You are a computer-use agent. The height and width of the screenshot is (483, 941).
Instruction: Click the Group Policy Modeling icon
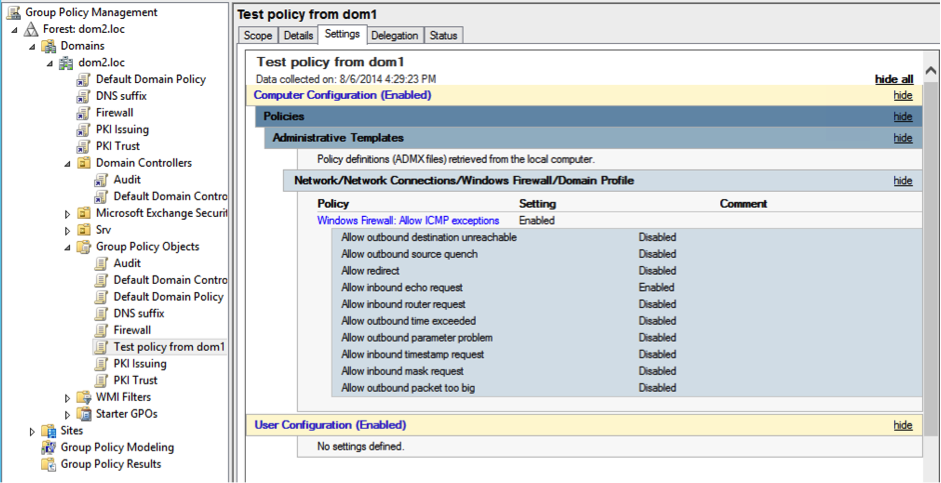(x=48, y=447)
